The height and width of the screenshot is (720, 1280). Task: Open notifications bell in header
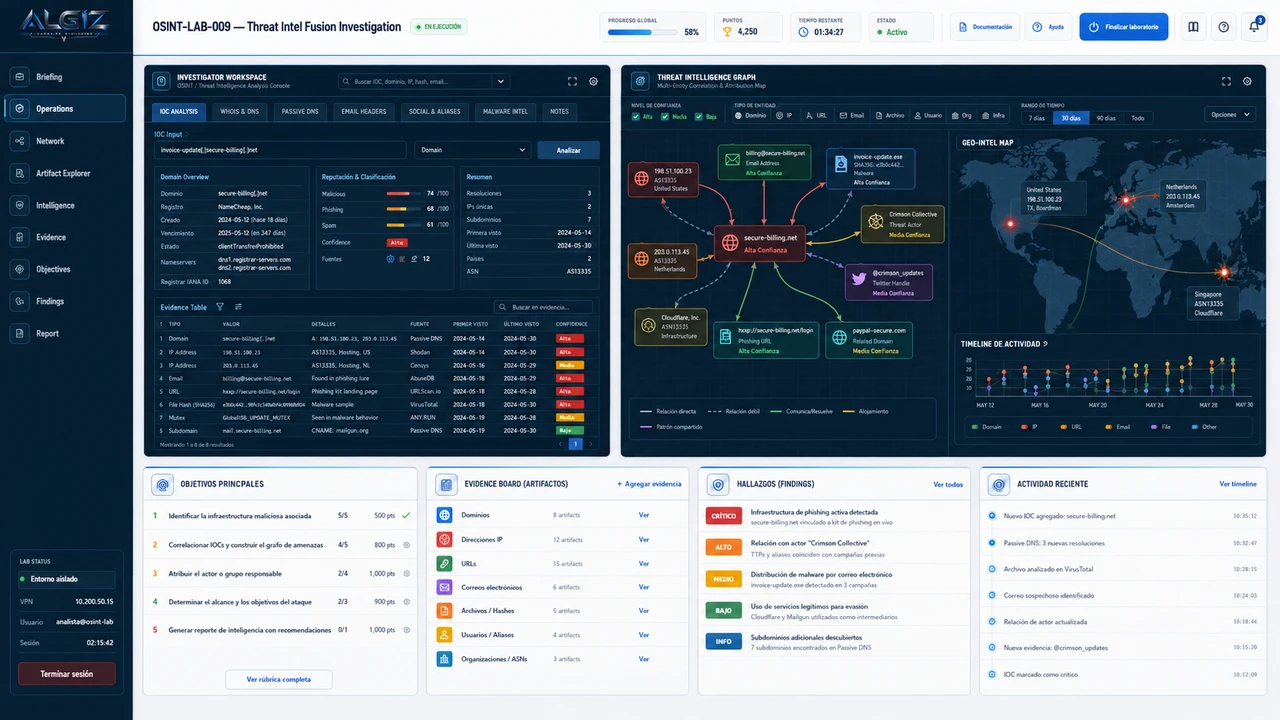tap(1254, 27)
